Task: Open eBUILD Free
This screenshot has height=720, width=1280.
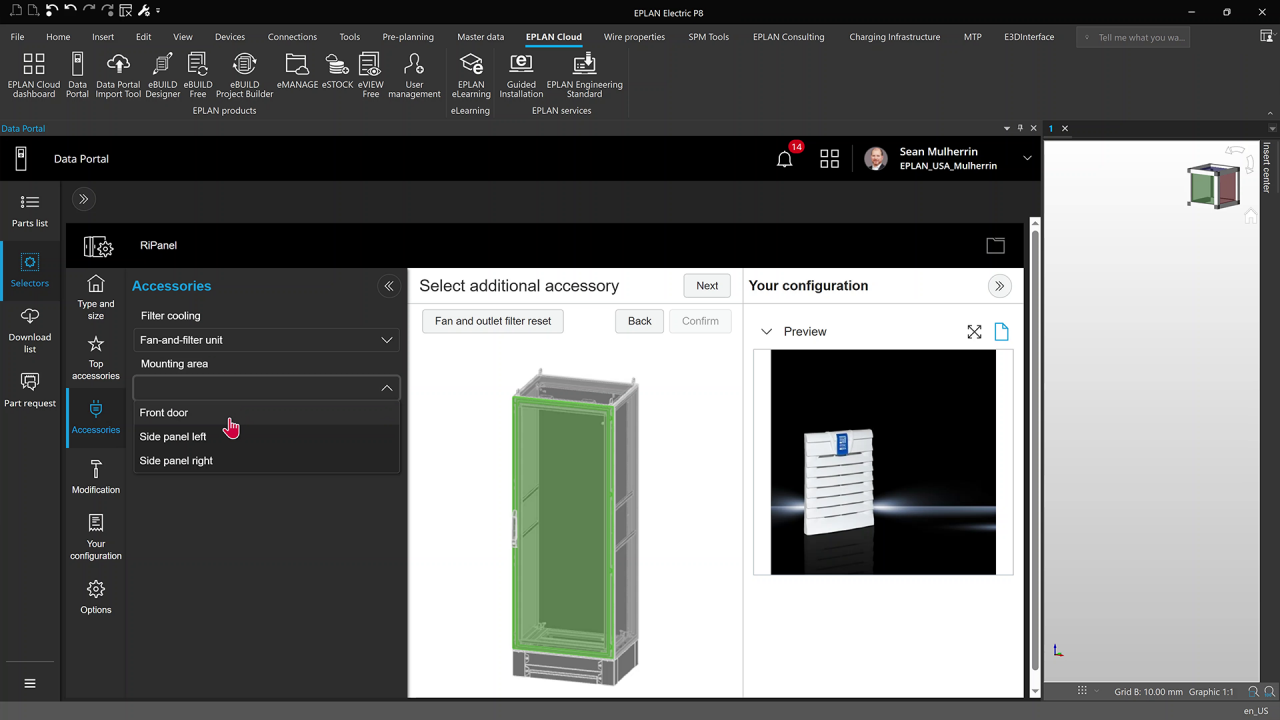Action: [198, 76]
